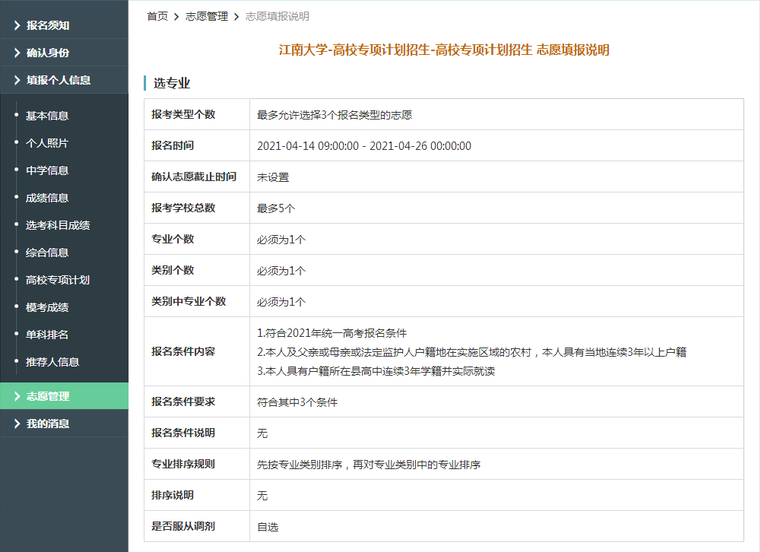Open 单科排名 sidebar item
The image size is (760, 552).
tap(47, 334)
